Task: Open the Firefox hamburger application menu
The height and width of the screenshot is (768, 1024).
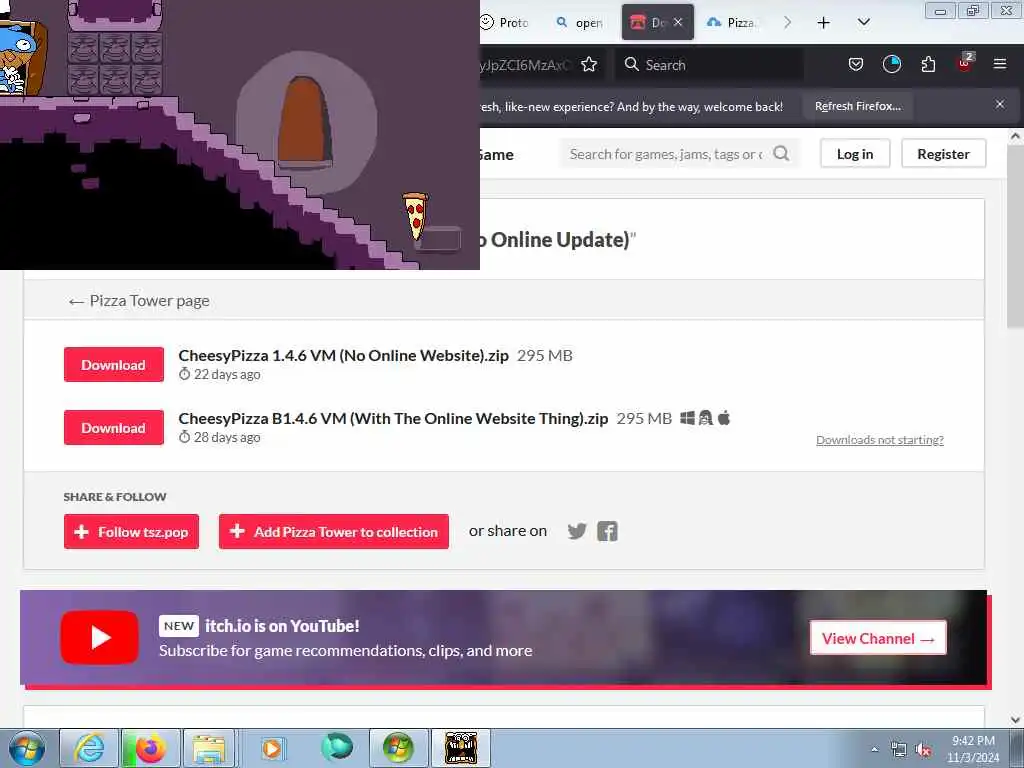Action: point(1000,64)
